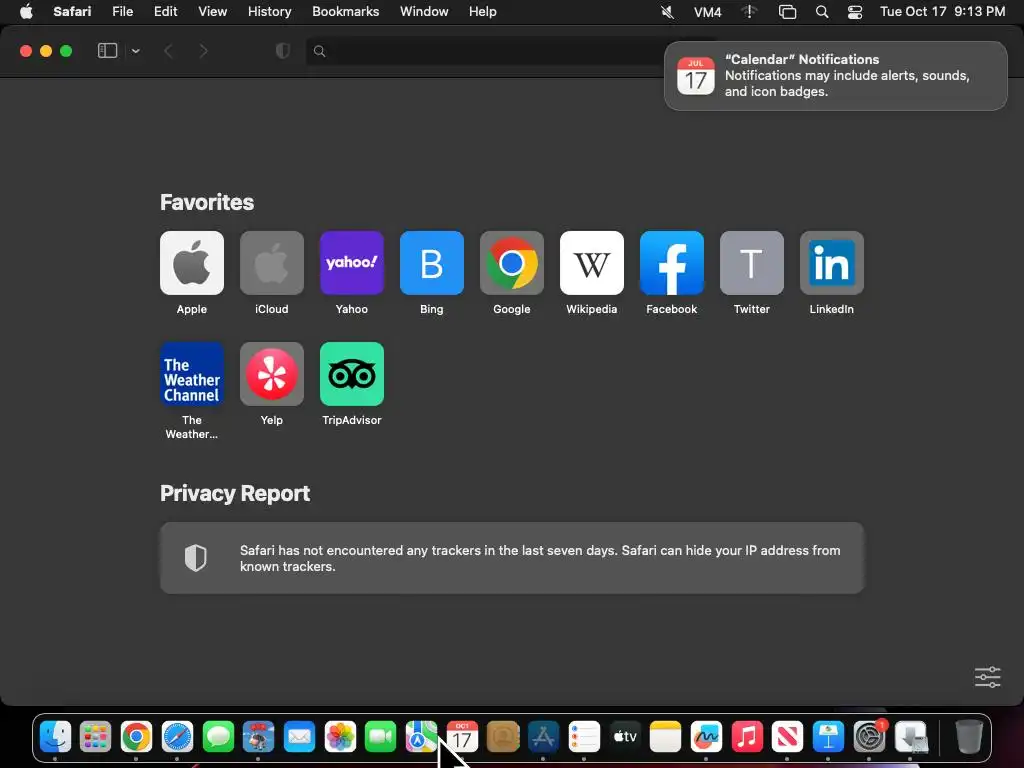Open Music from the Dock
1024x768 pixels.
coord(746,737)
